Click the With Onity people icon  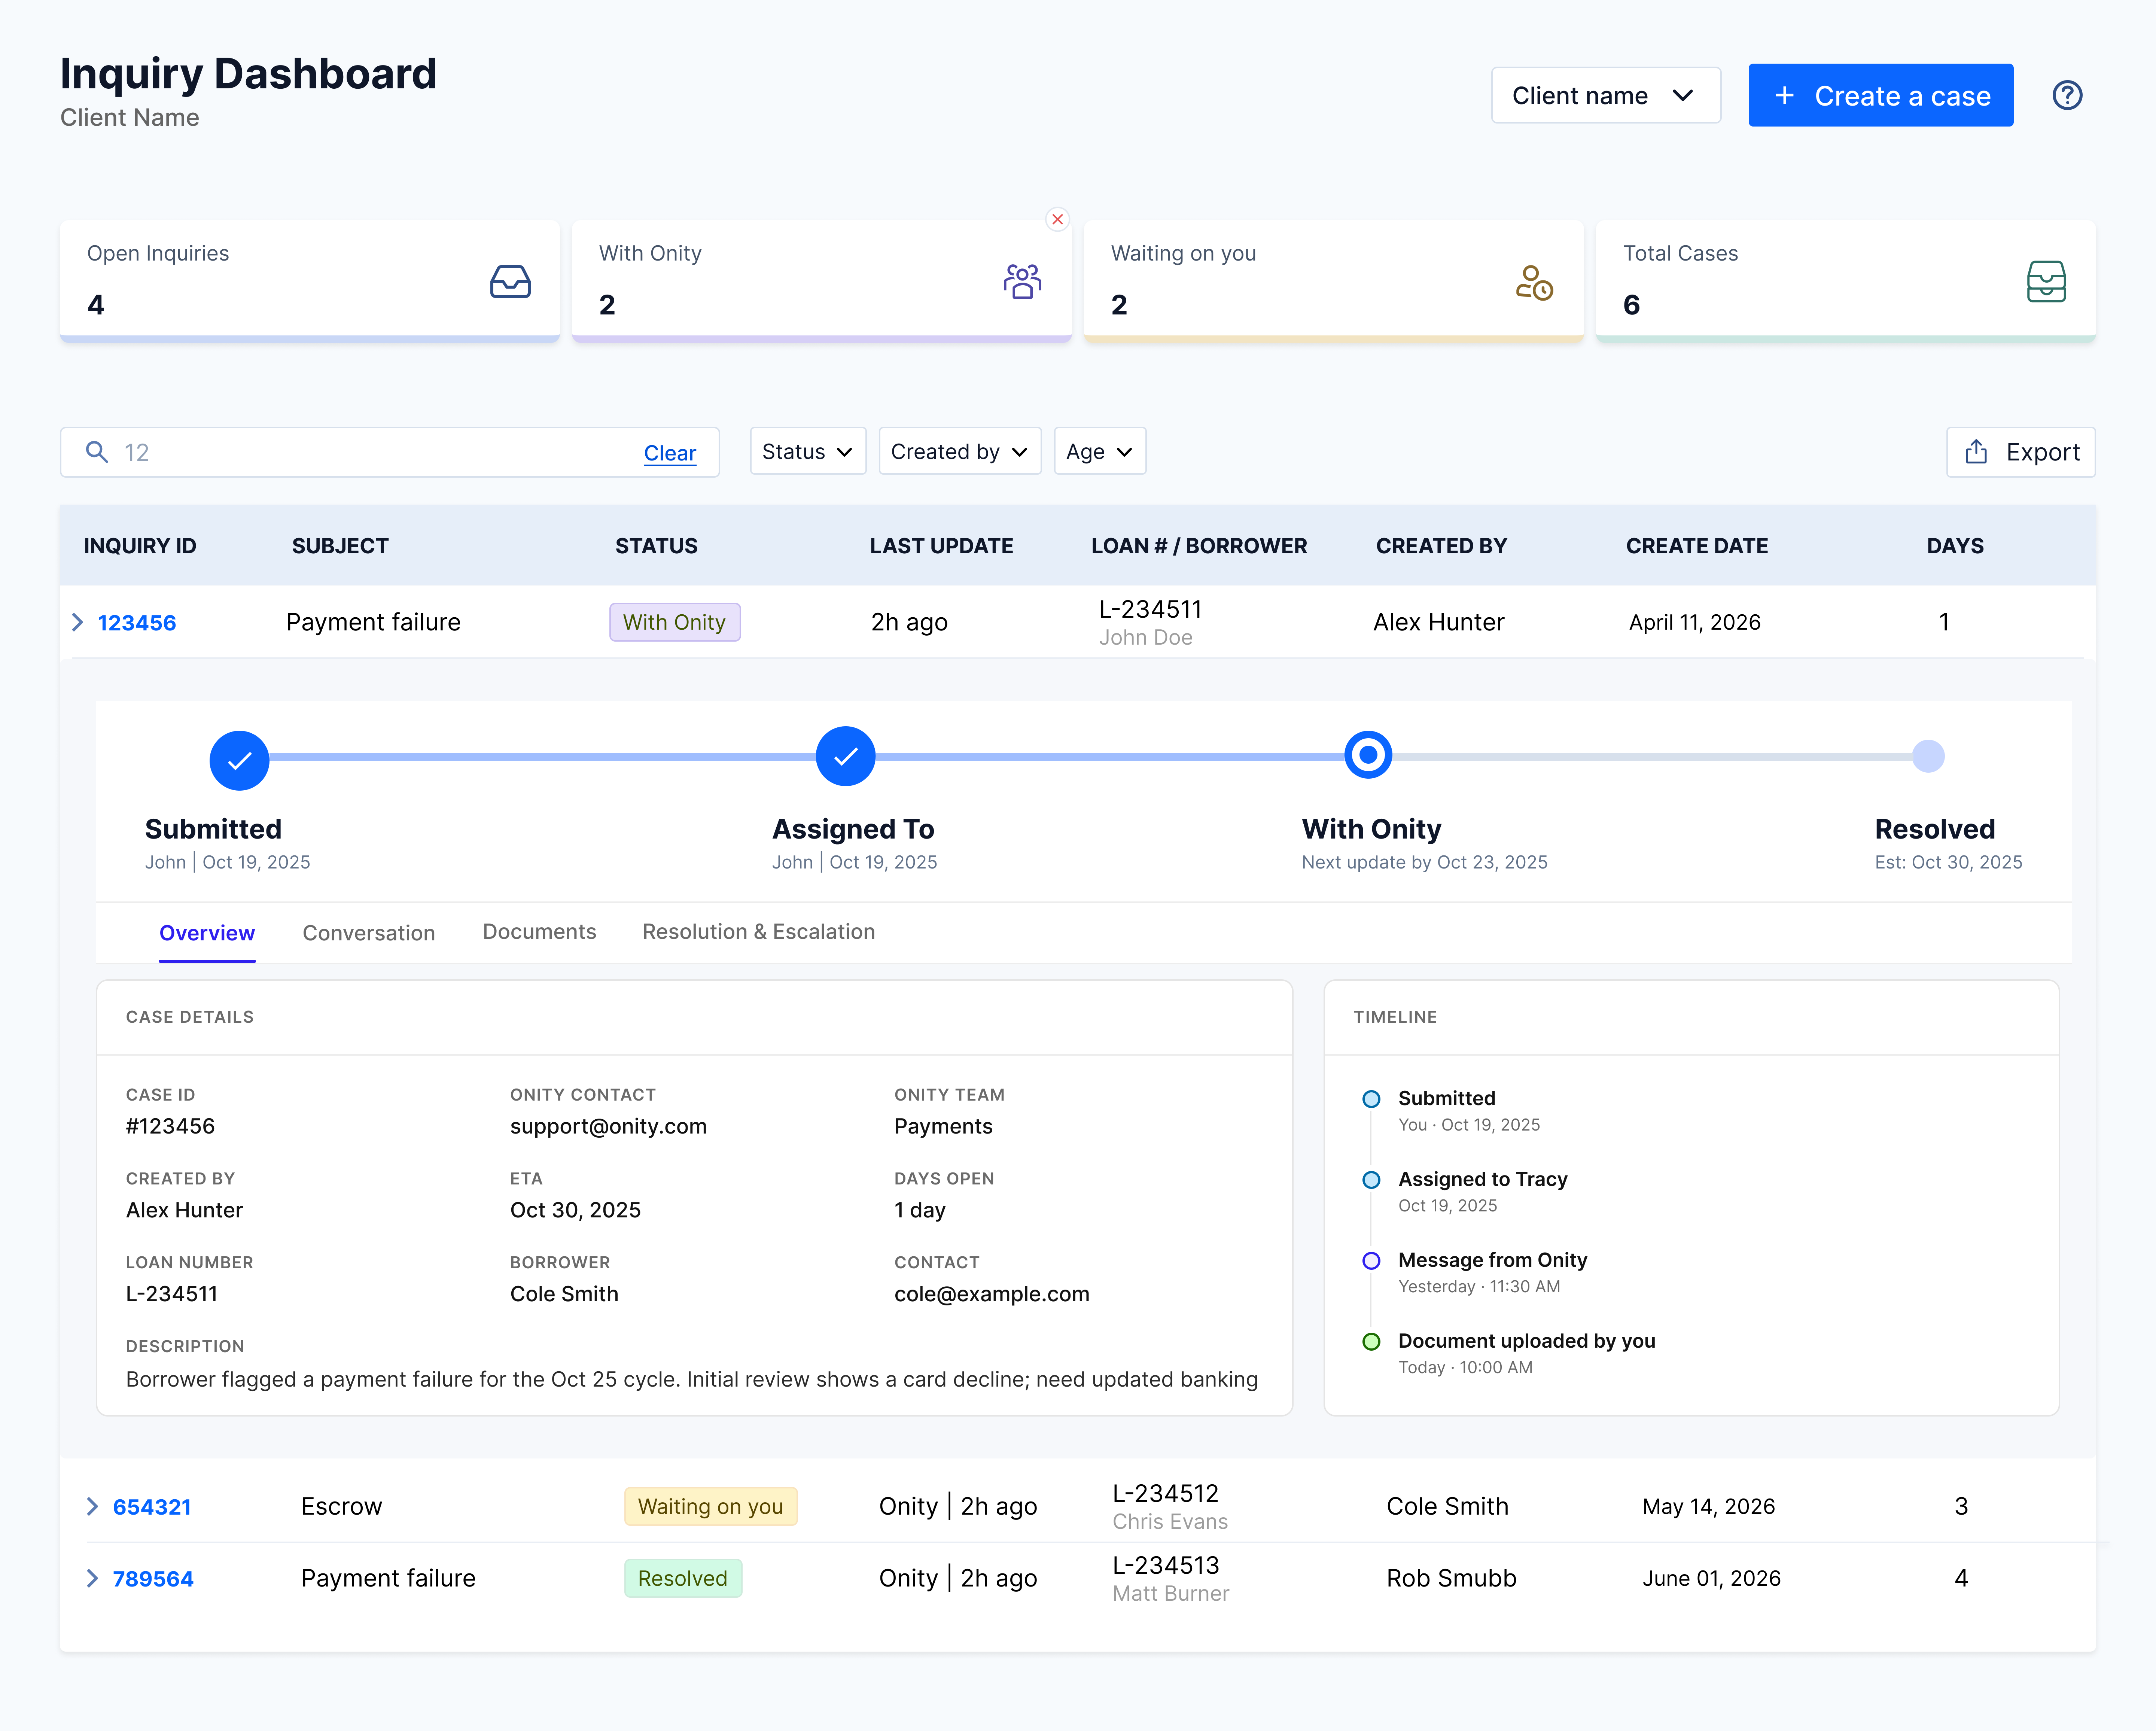coord(1022,281)
